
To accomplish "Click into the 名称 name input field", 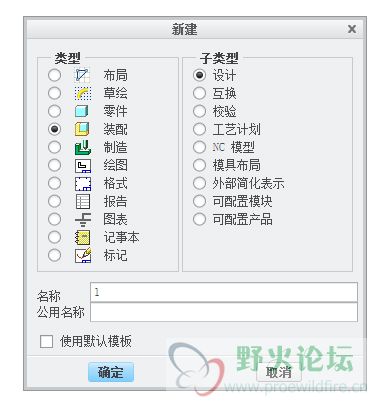I will pyautogui.click(x=224, y=292).
